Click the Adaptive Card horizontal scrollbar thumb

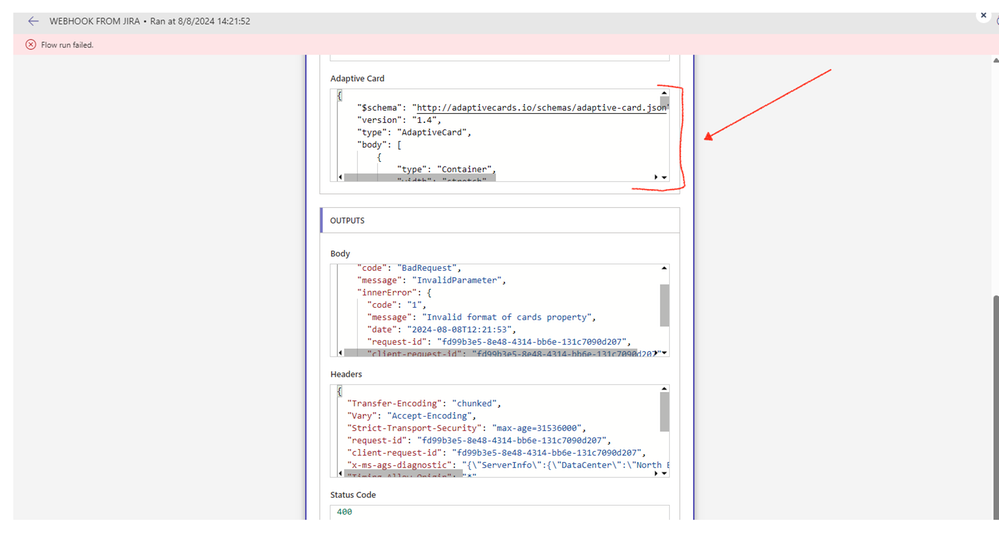click(420, 177)
